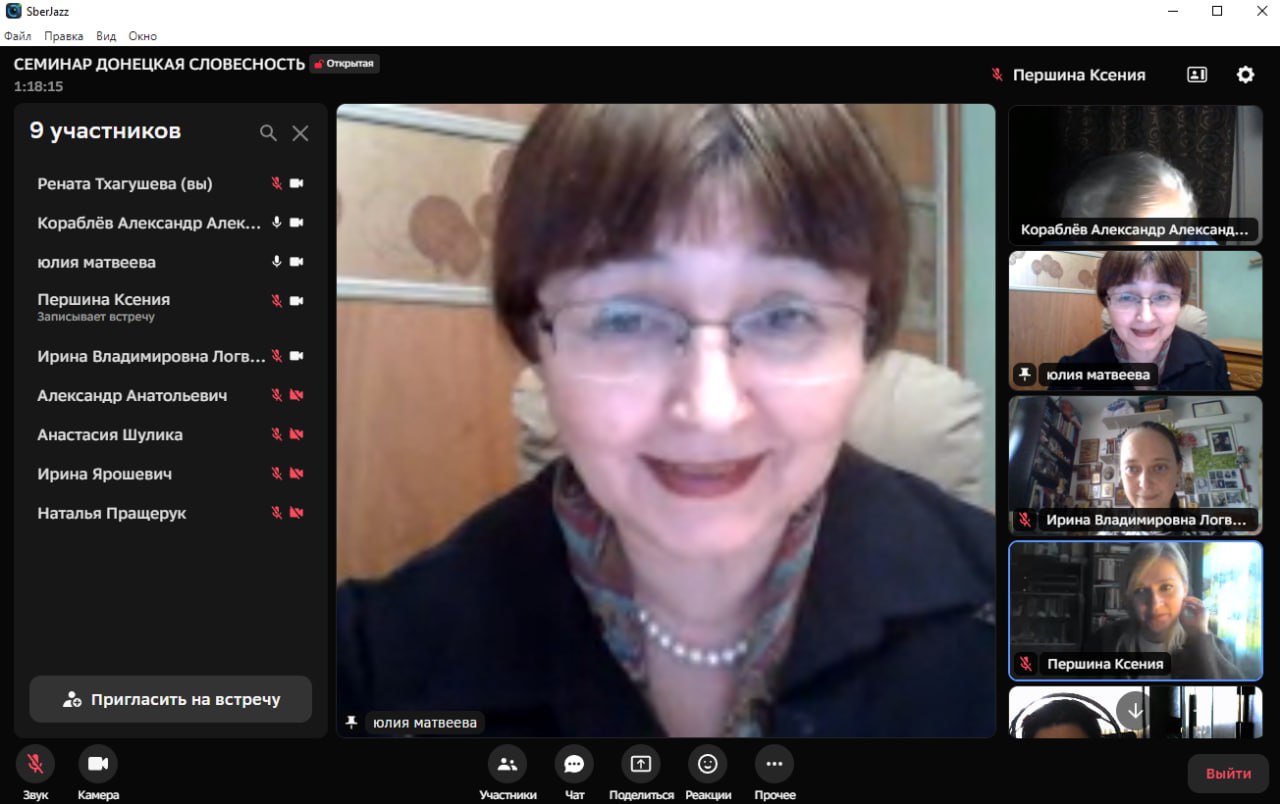Click the camera icon for юлия матвеева
The image size is (1280, 804).
[x=296, y=262]
